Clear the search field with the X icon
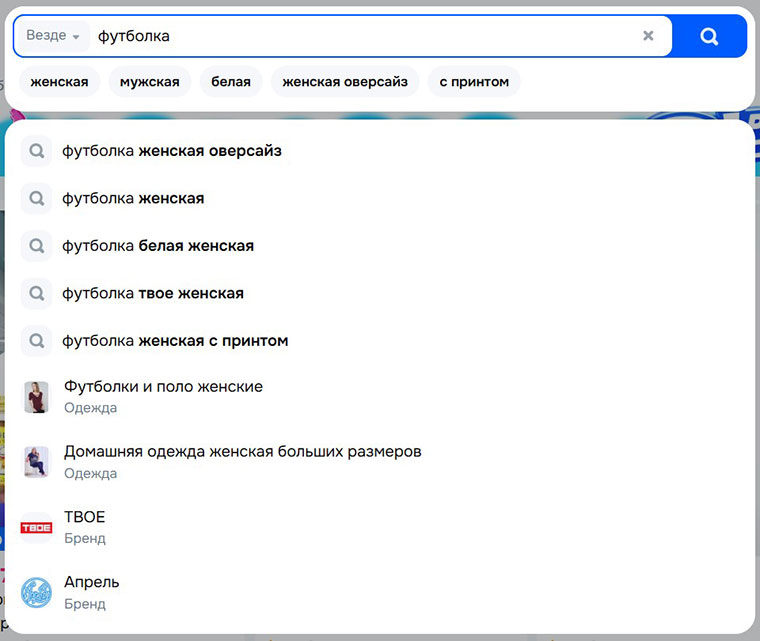The height and width of the screenshot is (641, 760). coord(648,35)
